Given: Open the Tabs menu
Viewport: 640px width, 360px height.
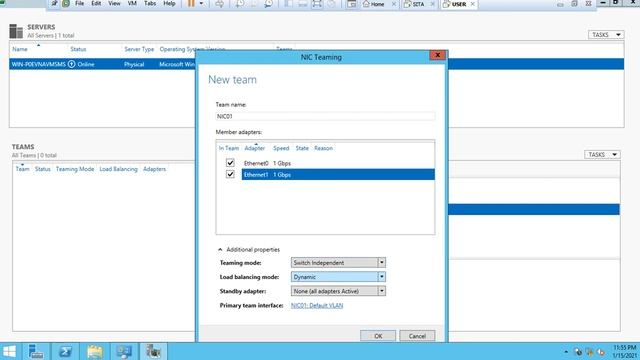Looking at the screenshot, I should [150, 4].
